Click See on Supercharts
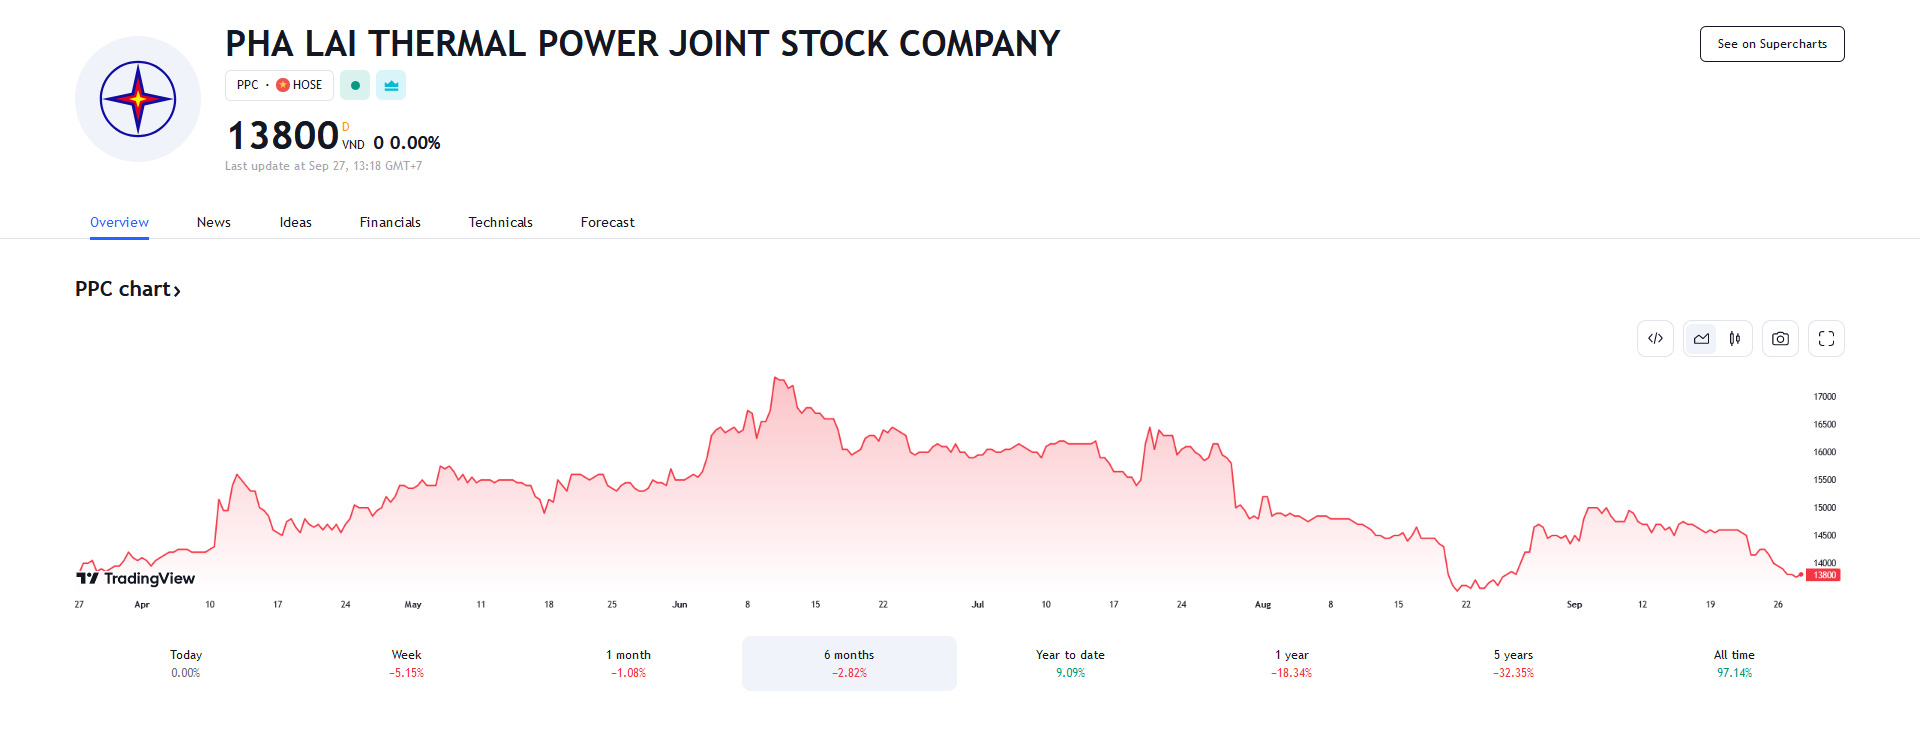The width and height of the screenshot is (1920, 736). [1772, 44]
